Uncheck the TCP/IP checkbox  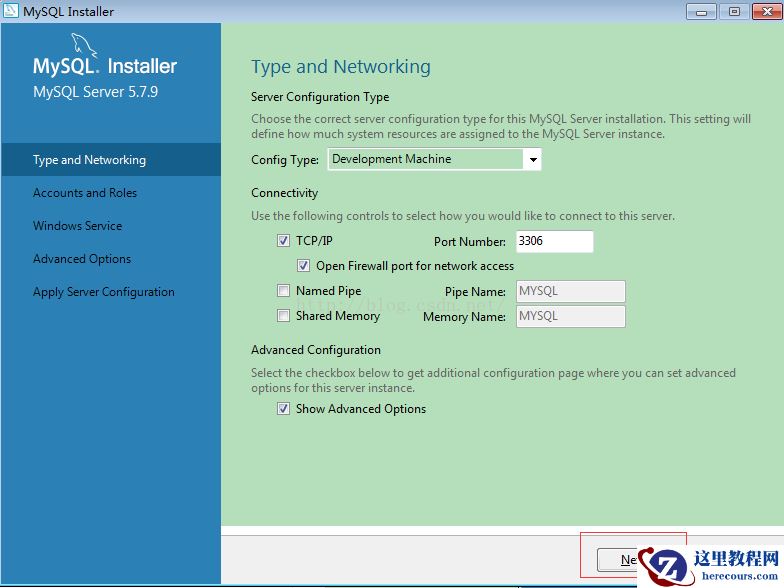(283, 241)
